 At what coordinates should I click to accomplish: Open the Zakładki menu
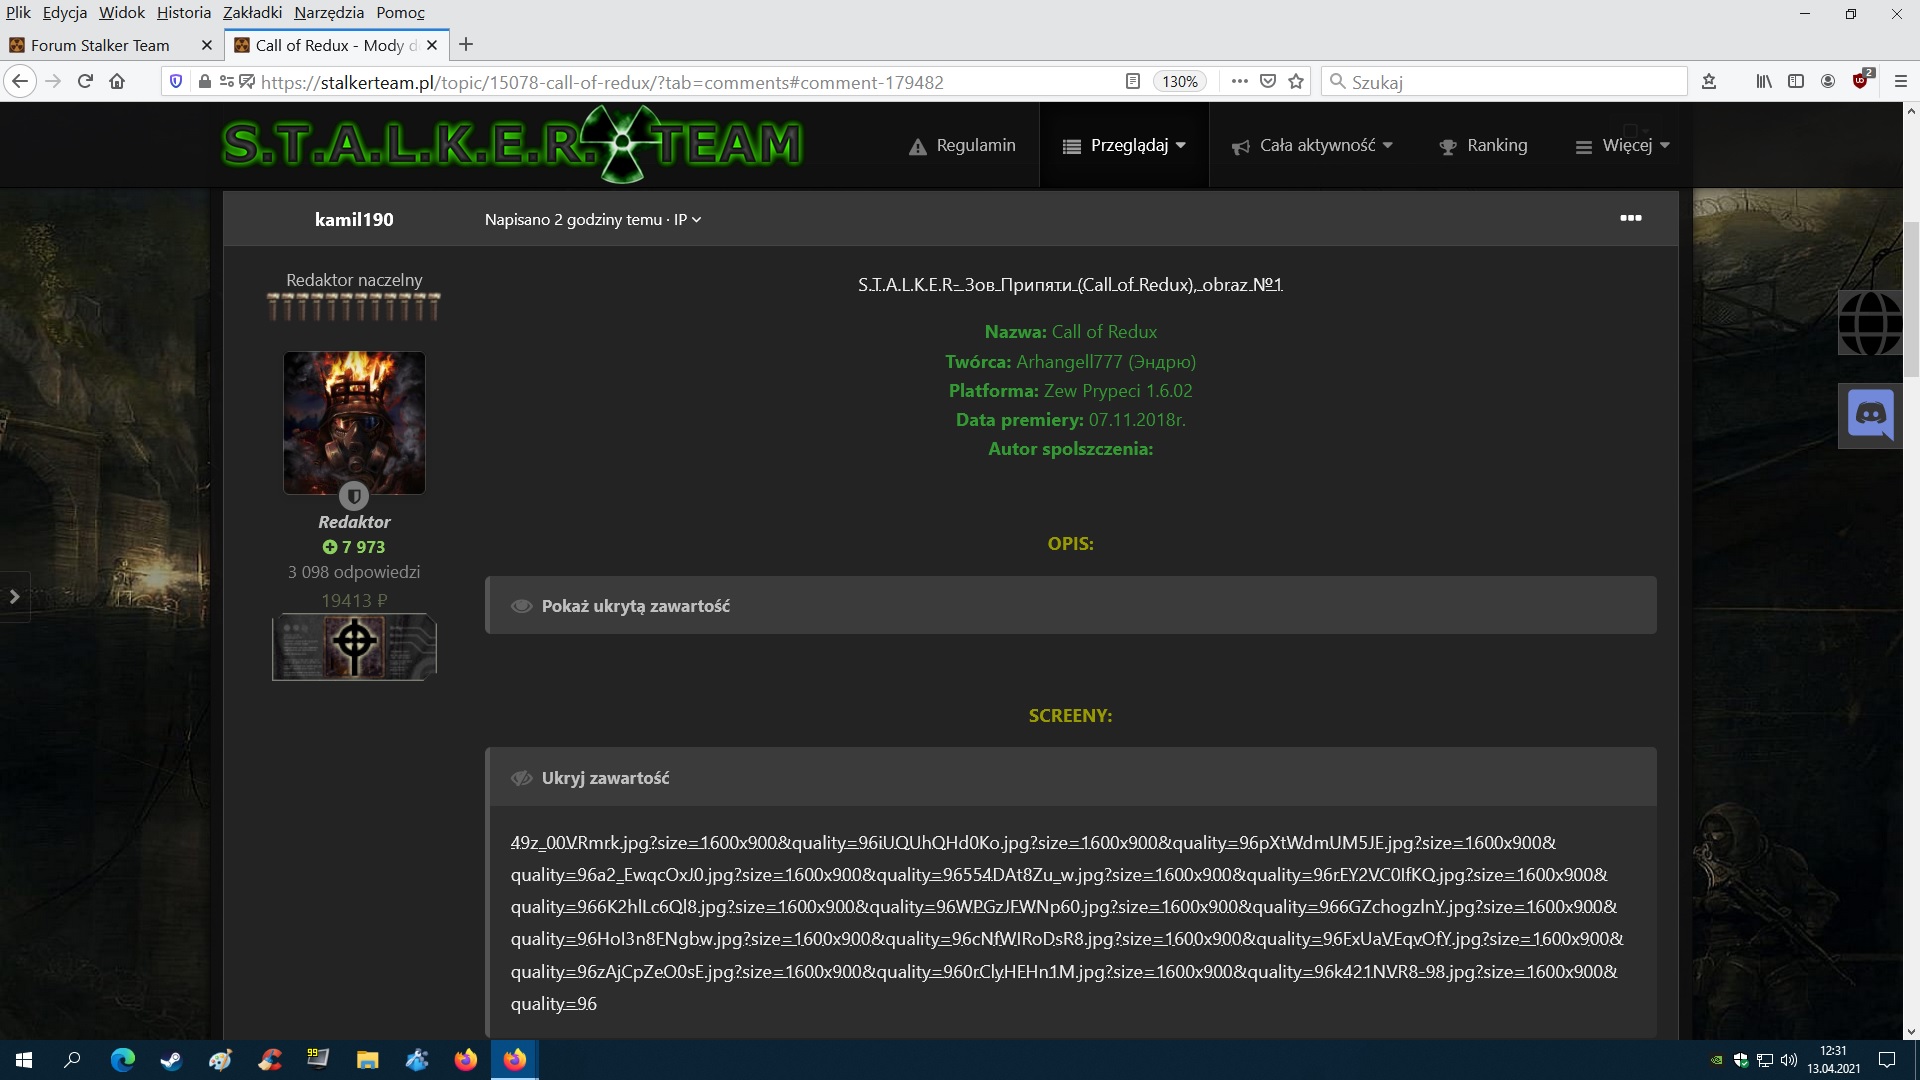[252, 12]
